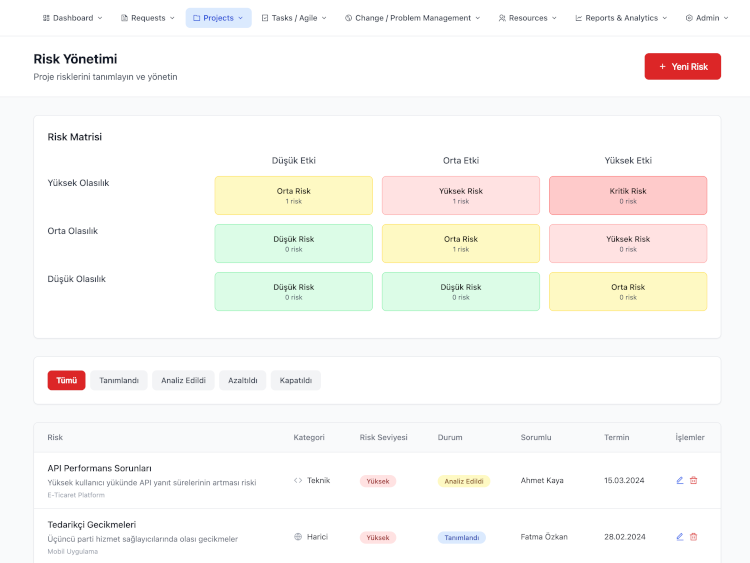Click the plus icon in Yeni Risk button

coord(662,67)
